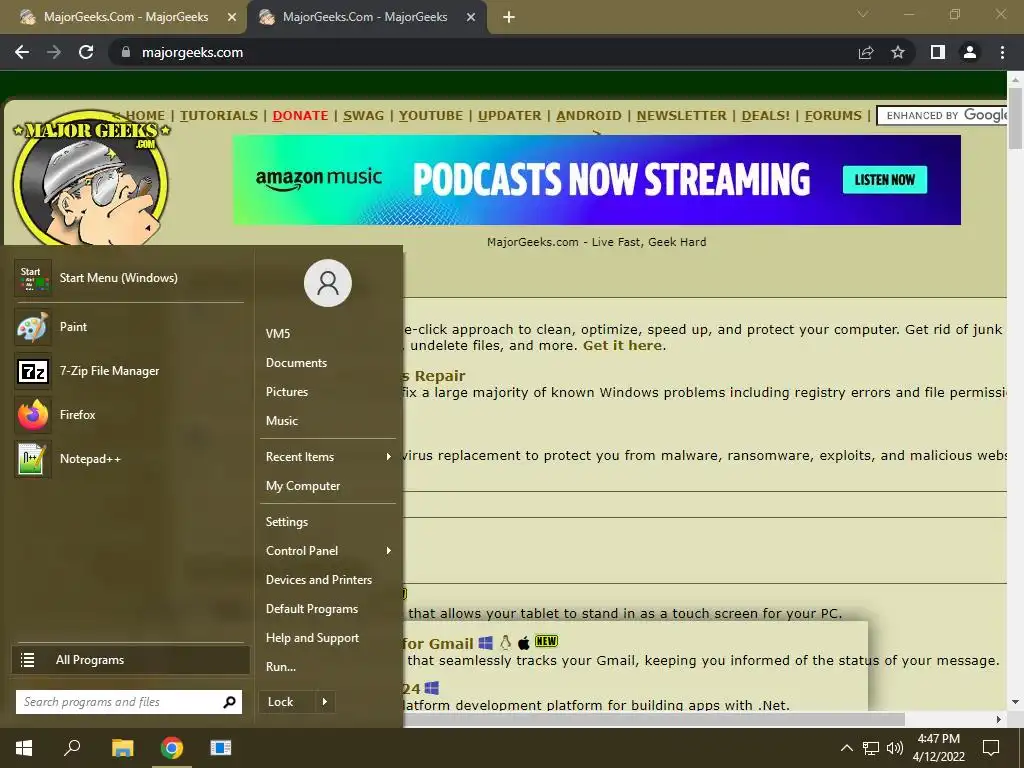
Task: Open the FORUMS nav link
Action: click(833, 116)
